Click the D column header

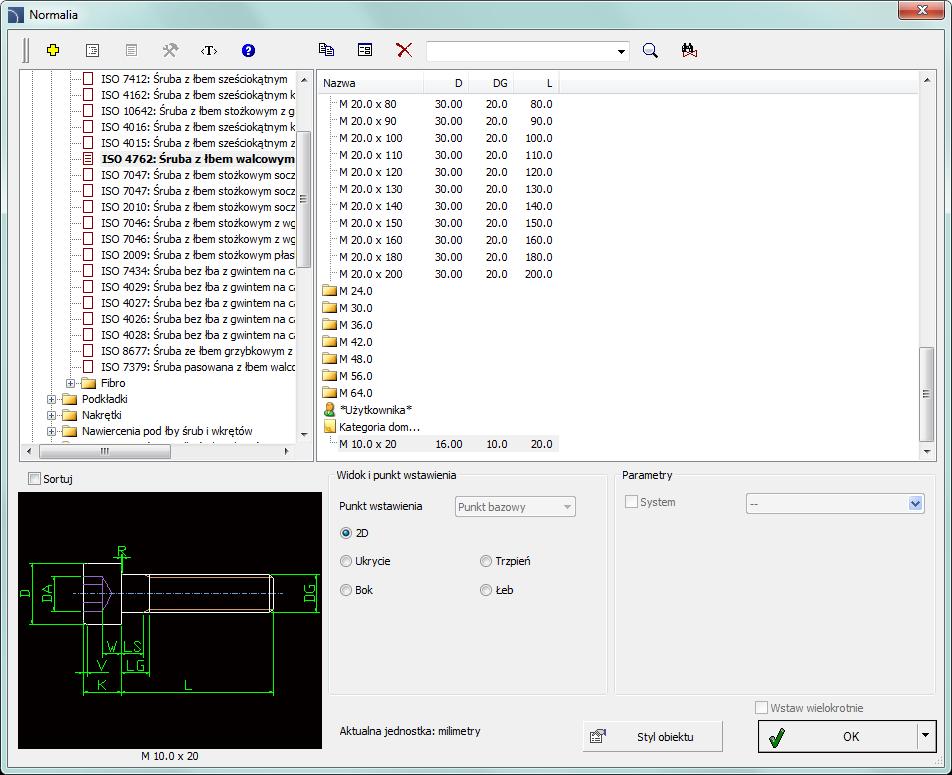pyautogui.click(x=446, y=83)
